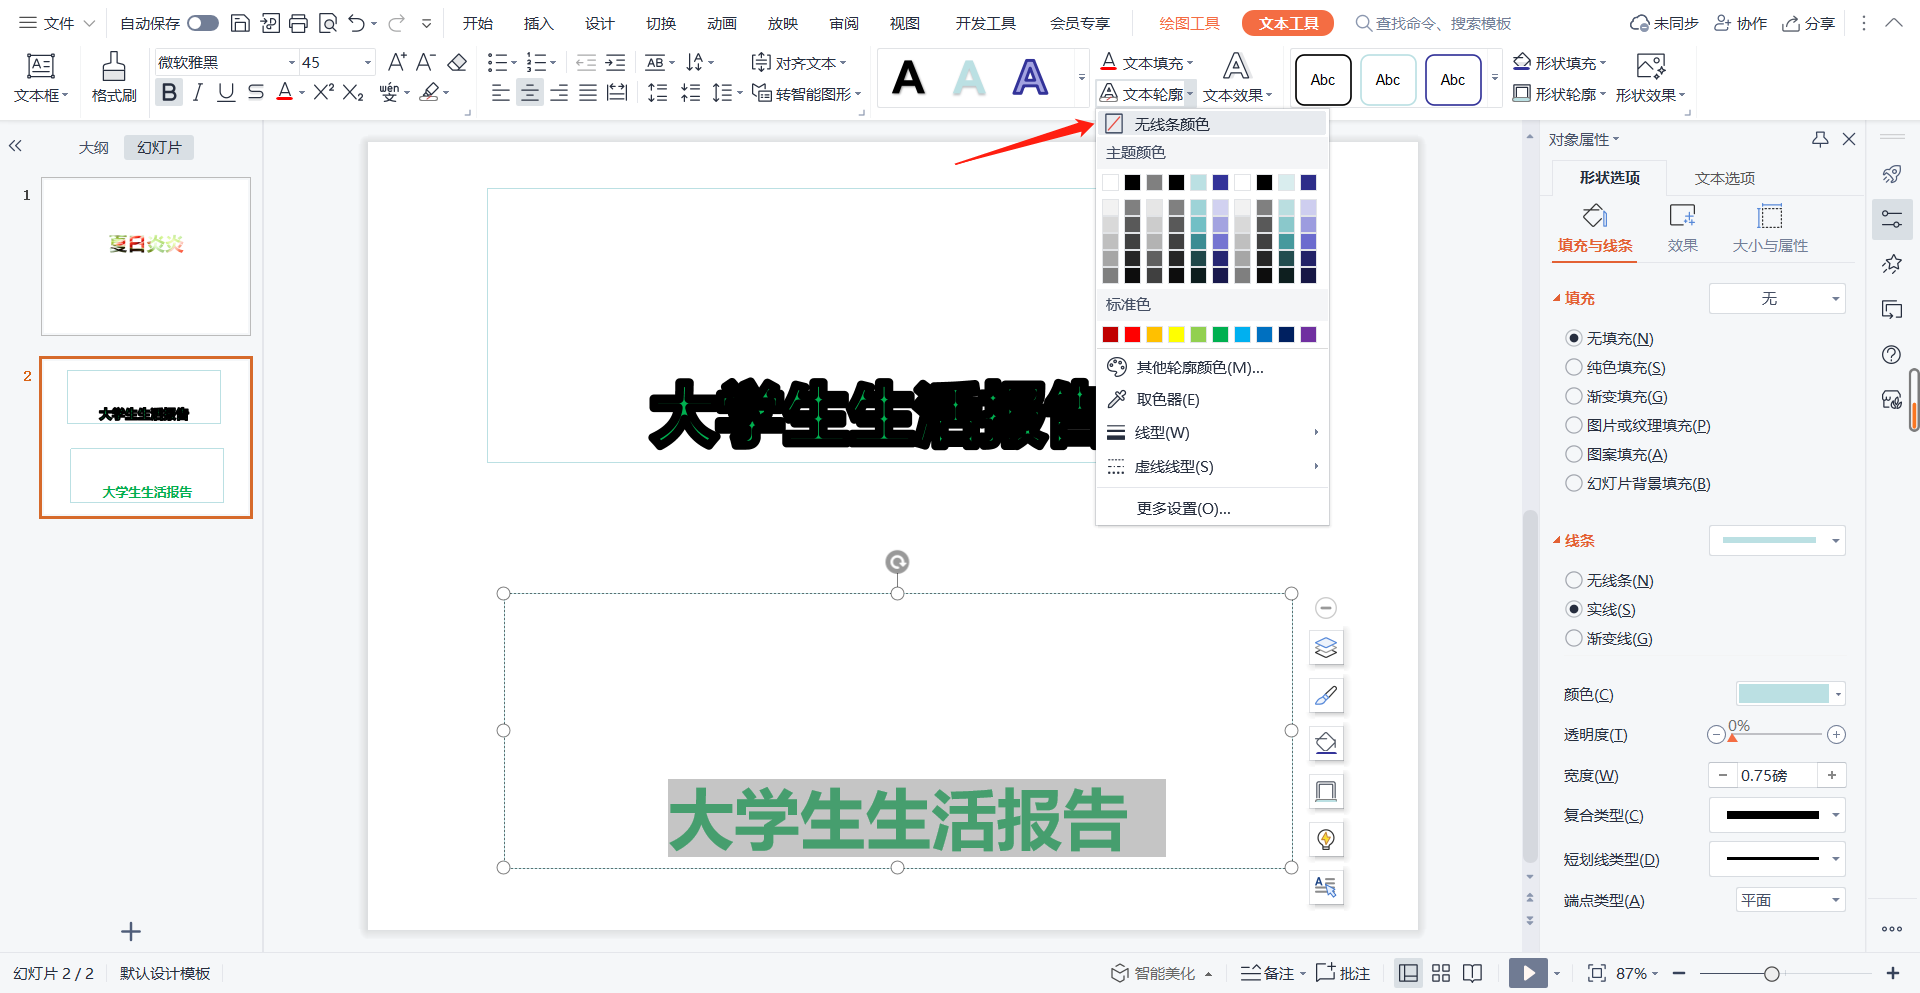Switch to slide sorter view icon
Image resolution: width=1920 pixels, height=993 pixels.
pos(1441,973)
